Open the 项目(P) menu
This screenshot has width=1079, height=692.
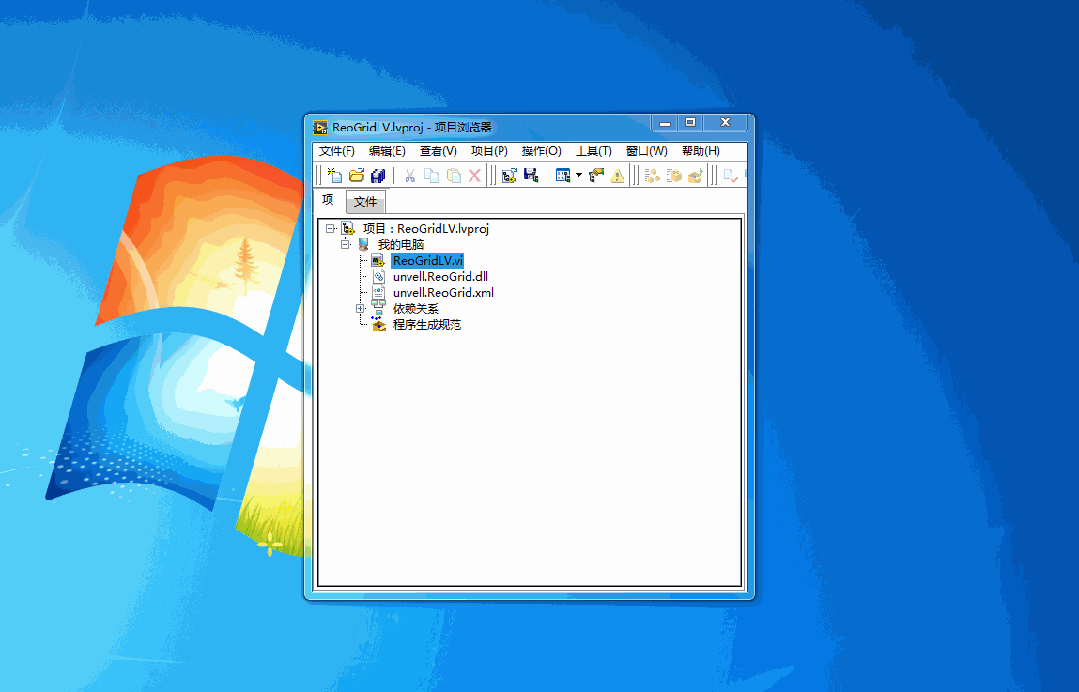coord(489,151)
